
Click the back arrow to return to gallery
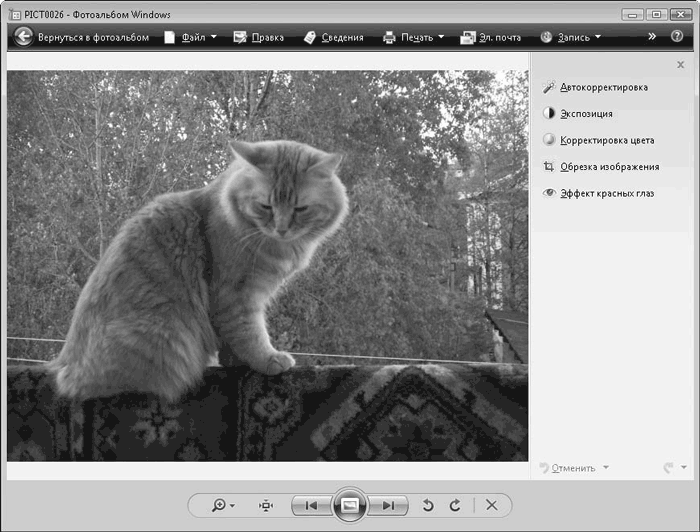pyautogui.click(x=23, y=37)
